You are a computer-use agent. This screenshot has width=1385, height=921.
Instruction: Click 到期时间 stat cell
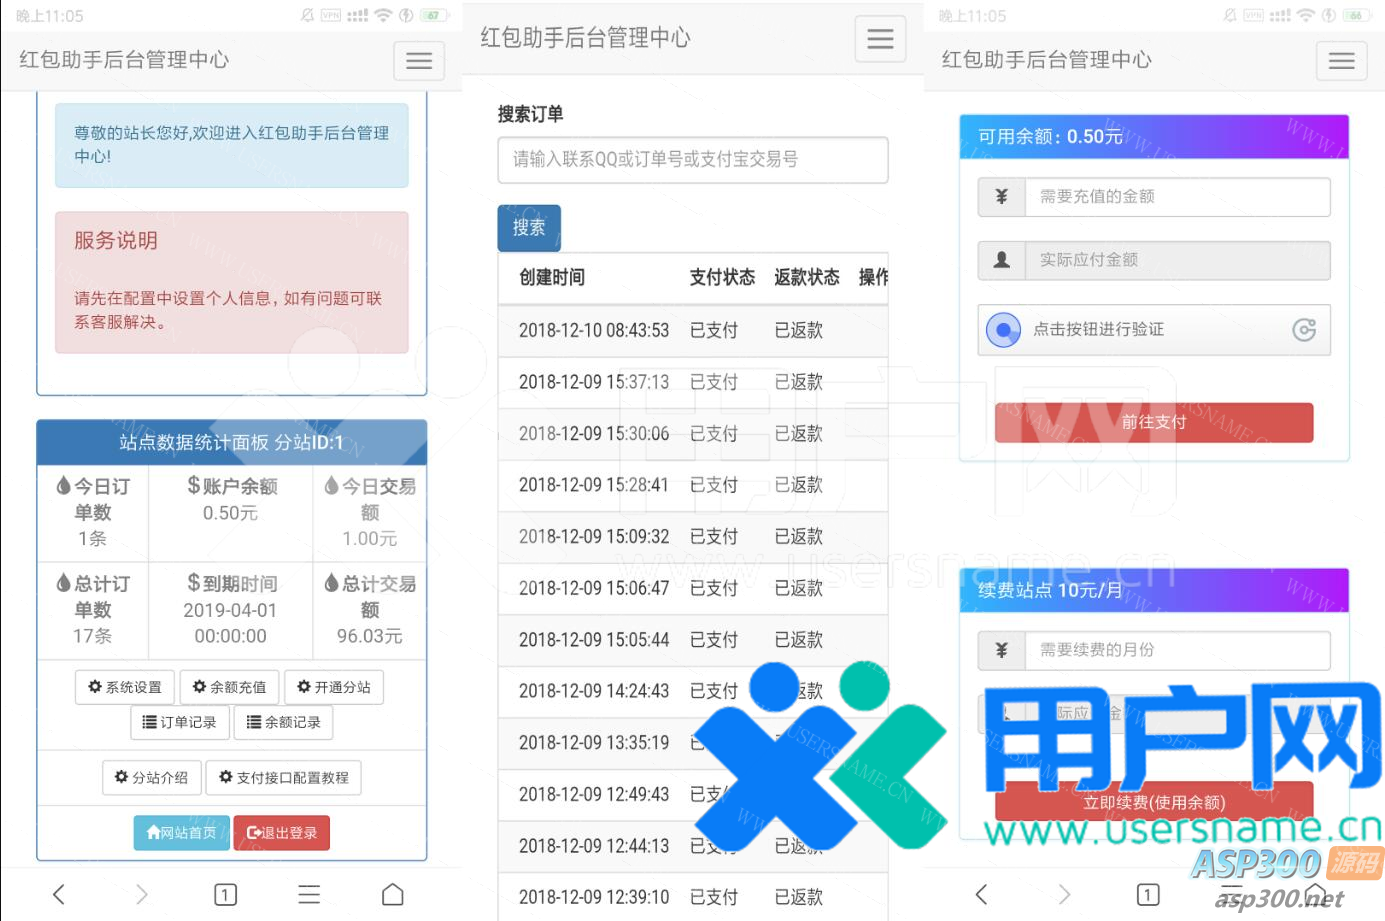pyautogui.click(x=231, y=610)
